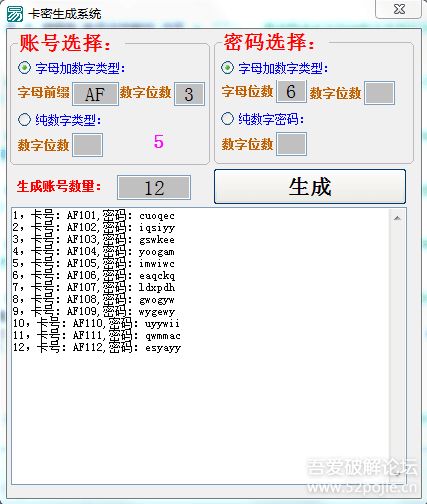Click the empty 数字位数 field under 纯数字类型
427x504 pixels.
pyautogui.click(x=87, y=145)
